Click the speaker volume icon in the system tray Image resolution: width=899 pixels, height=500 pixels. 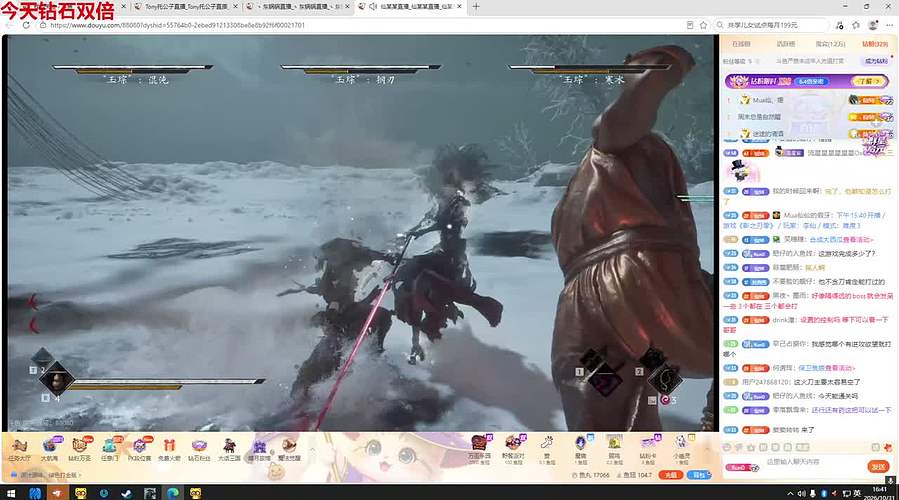802,493
